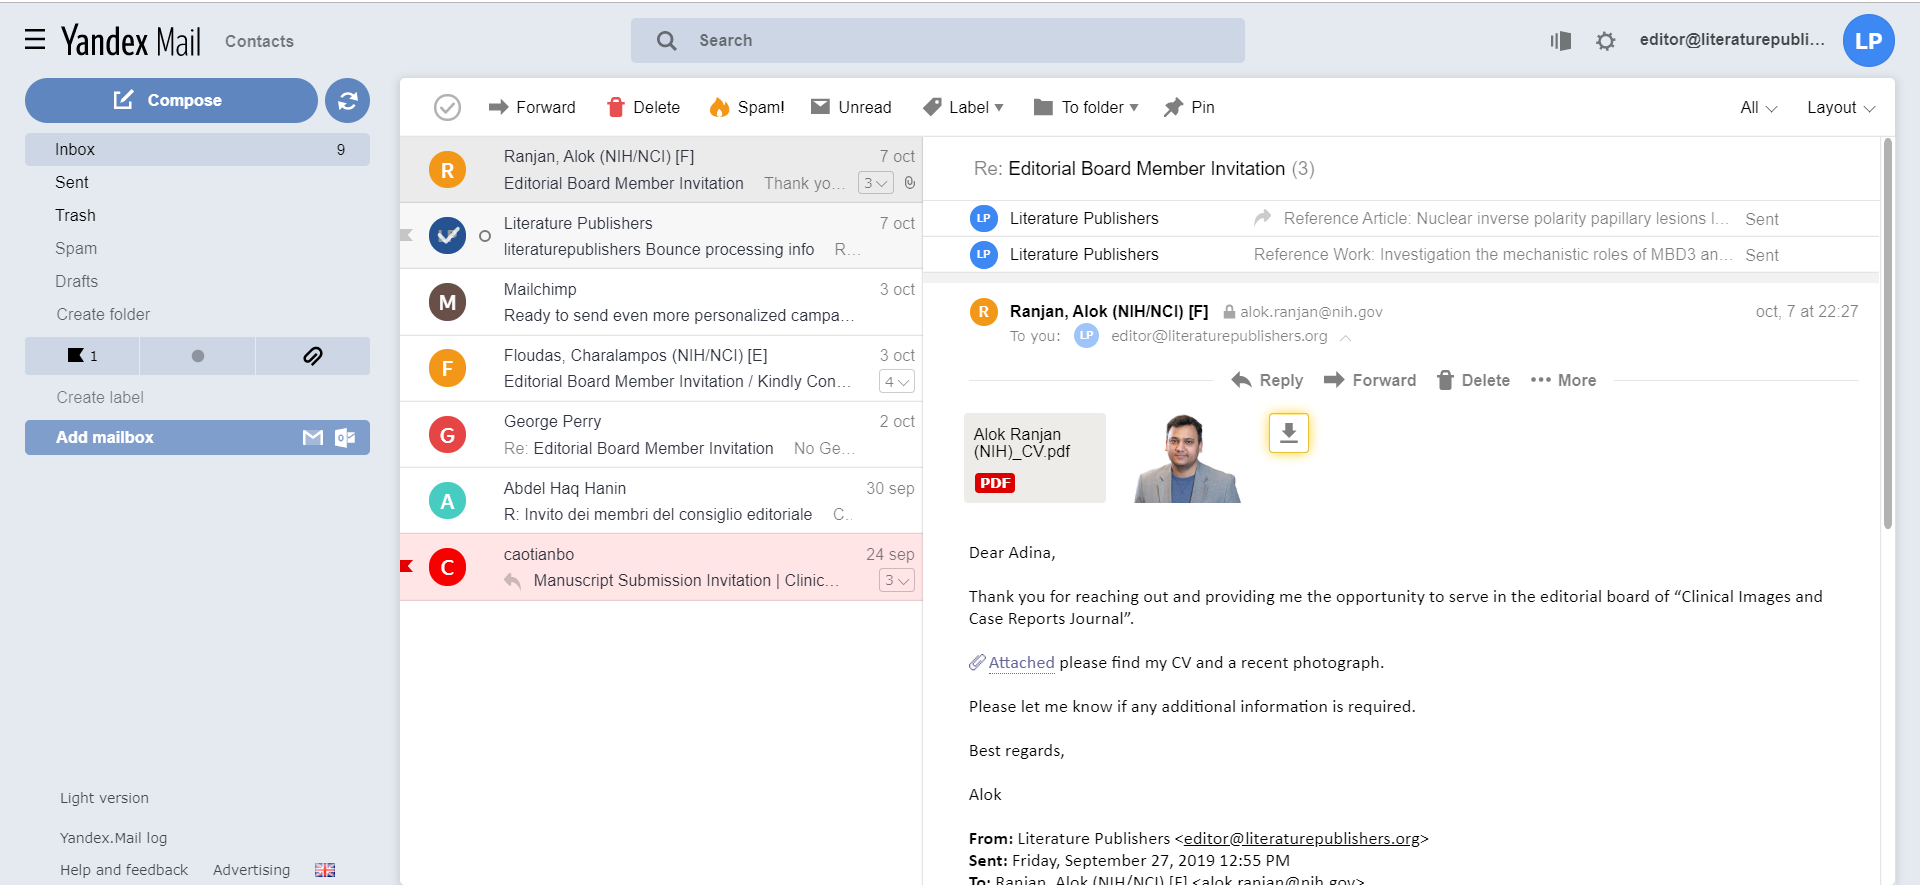Filter messages with attachments paperclip icon
Viewport: 1920px width, 891px height.
click(x=312, y=356)
